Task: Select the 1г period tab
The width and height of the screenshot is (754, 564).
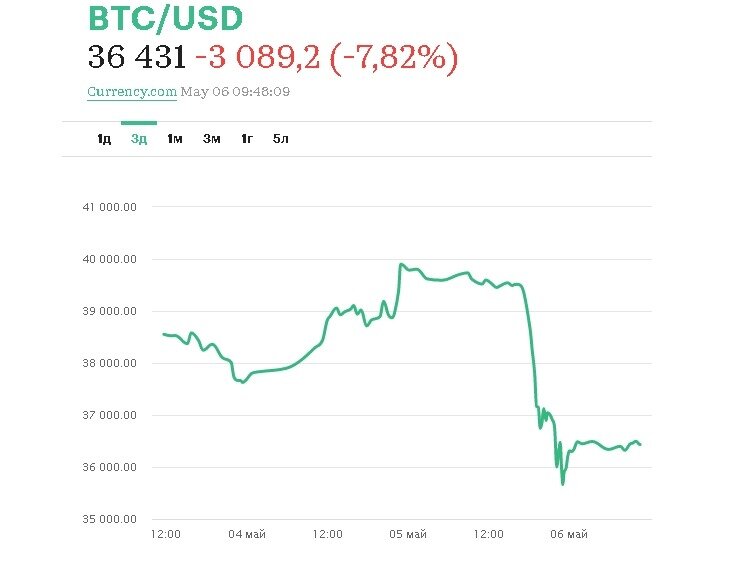Action: tap(246, 138)
